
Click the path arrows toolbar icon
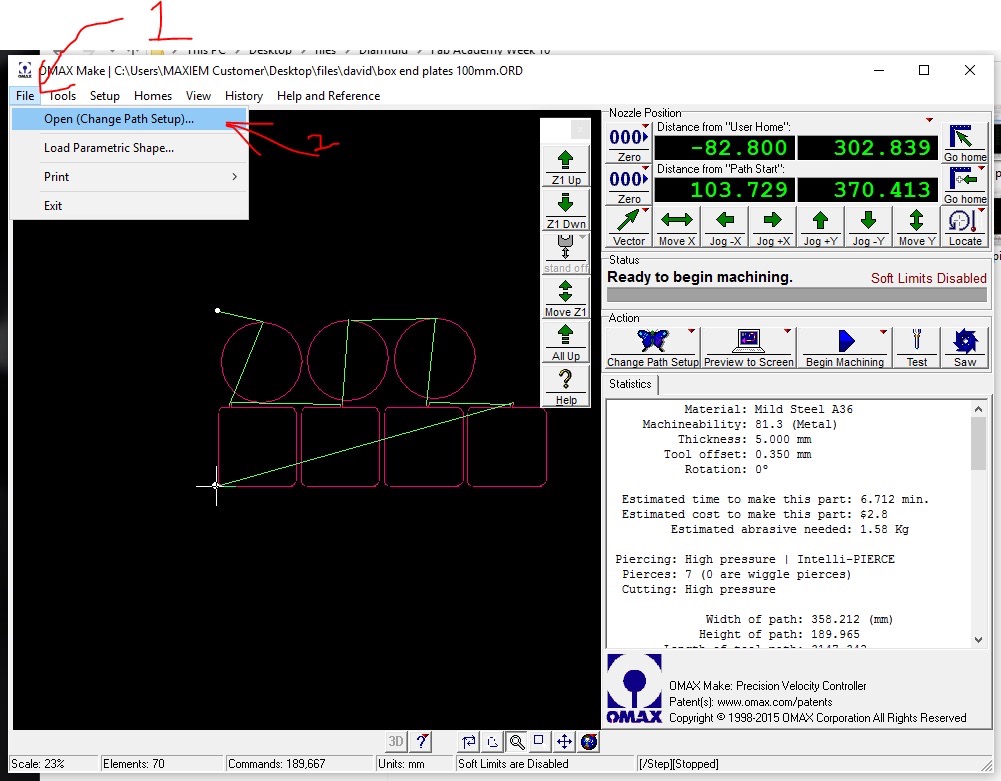[x=469, y=741]
